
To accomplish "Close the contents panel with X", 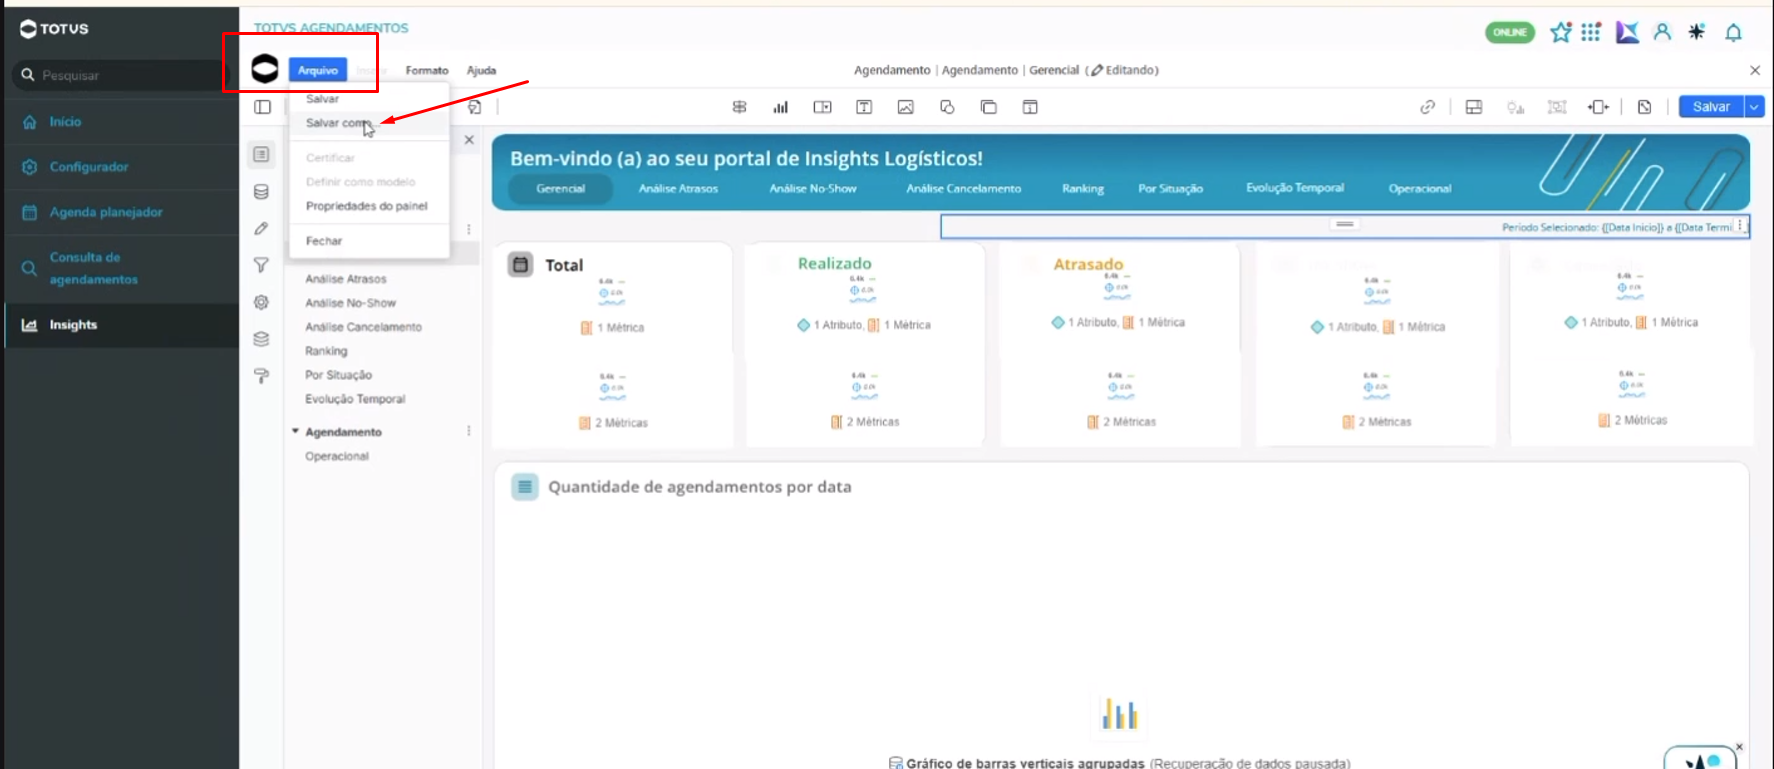I will click(469, 140).
